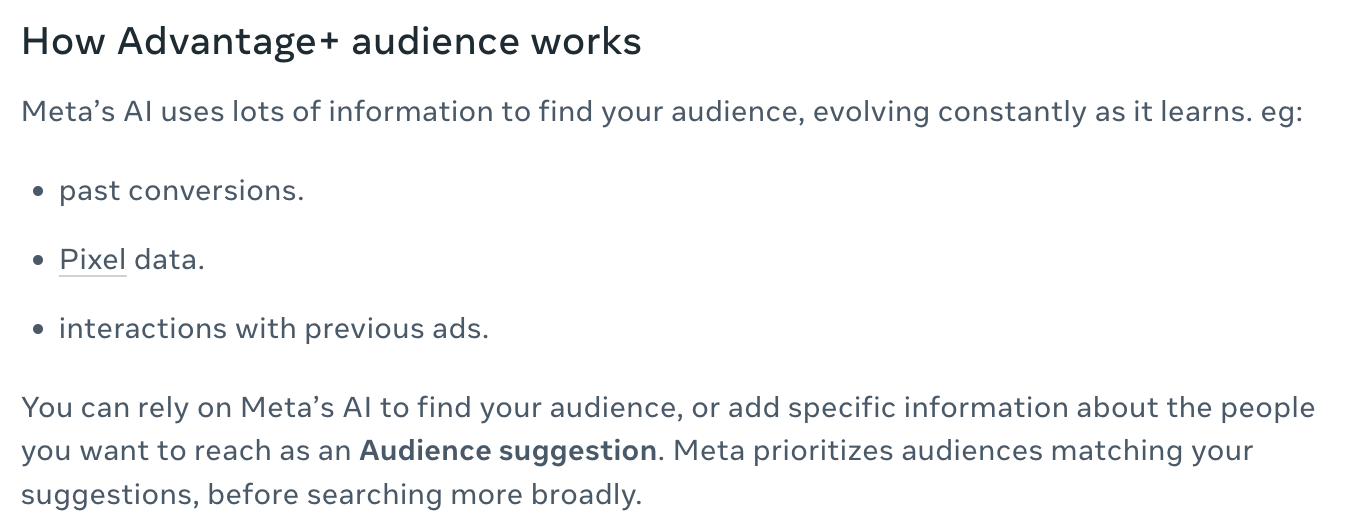This screenshot has height=530, width=1358.
Task: Click "before searching more broadly." phrase
Action: [424, 495]
